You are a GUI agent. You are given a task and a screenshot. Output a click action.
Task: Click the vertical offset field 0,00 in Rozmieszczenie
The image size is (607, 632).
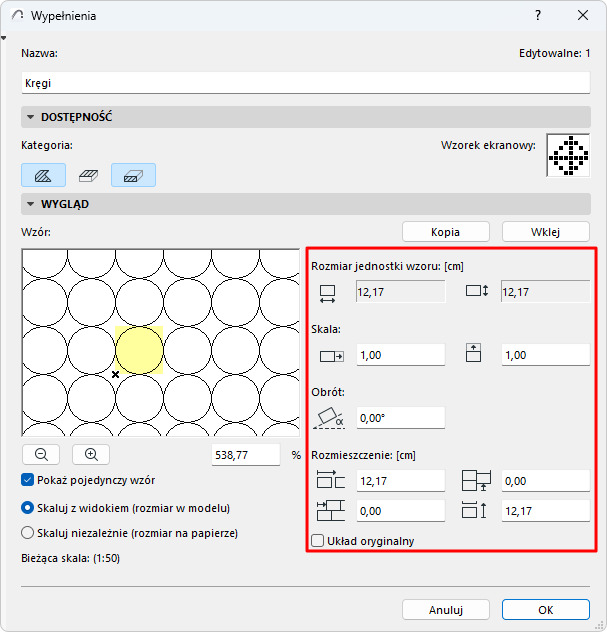point(546,481)
